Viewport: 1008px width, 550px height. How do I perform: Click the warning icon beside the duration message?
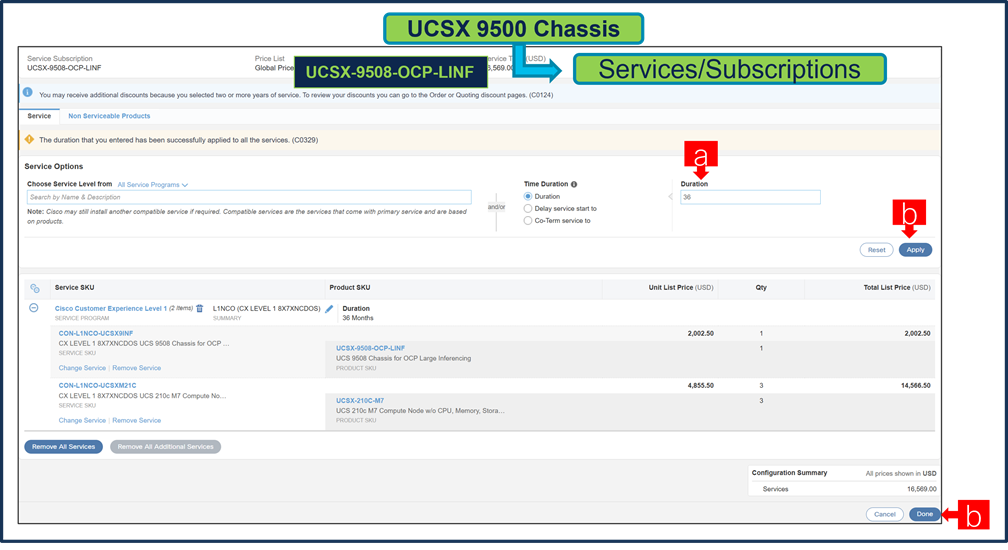29,139
